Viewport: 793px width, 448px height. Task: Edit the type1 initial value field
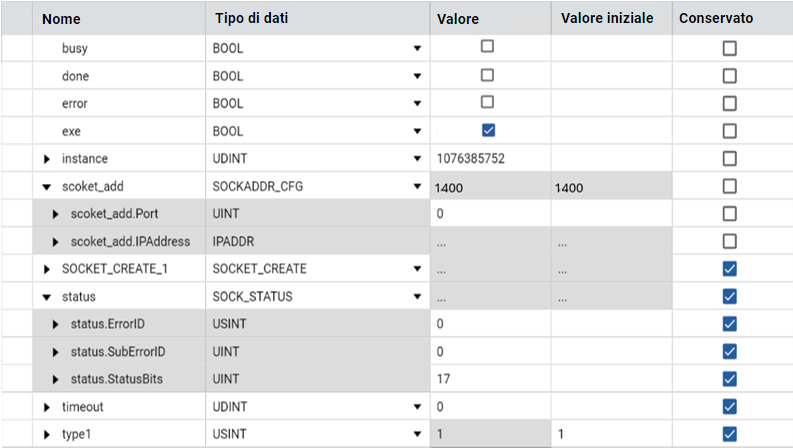610,434
